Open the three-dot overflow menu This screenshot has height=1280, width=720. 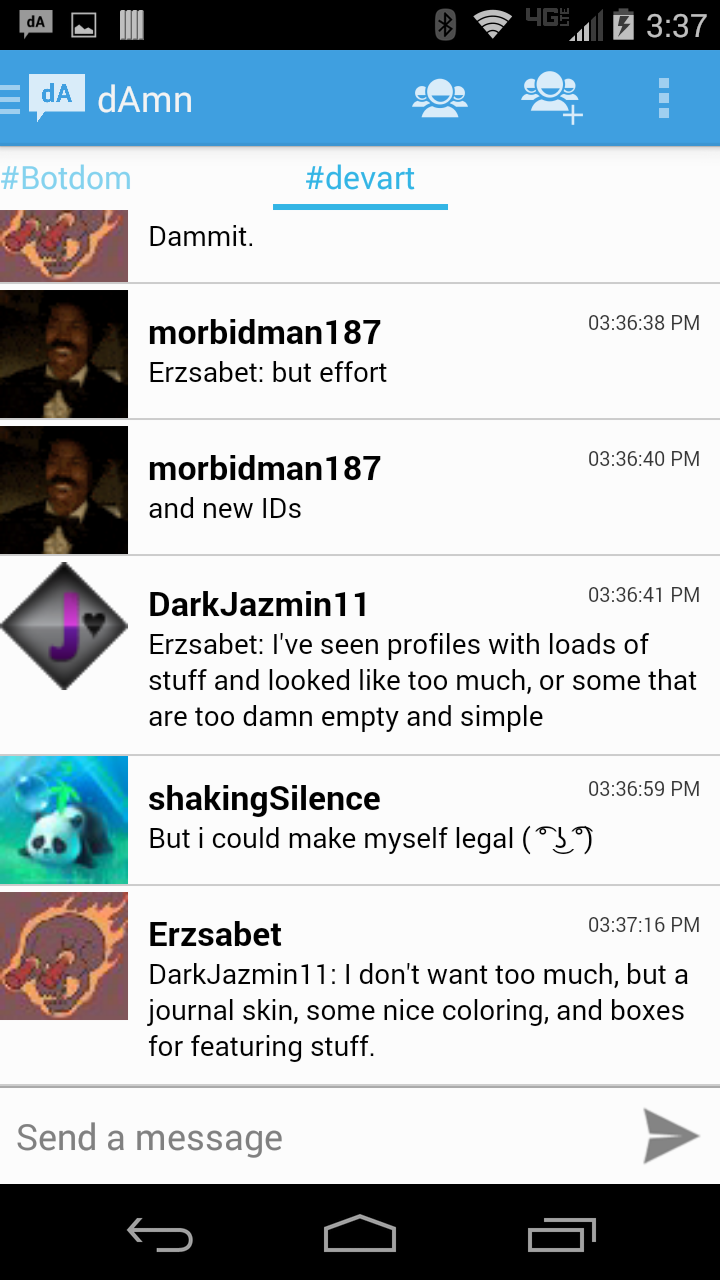[x=663, y=99]
